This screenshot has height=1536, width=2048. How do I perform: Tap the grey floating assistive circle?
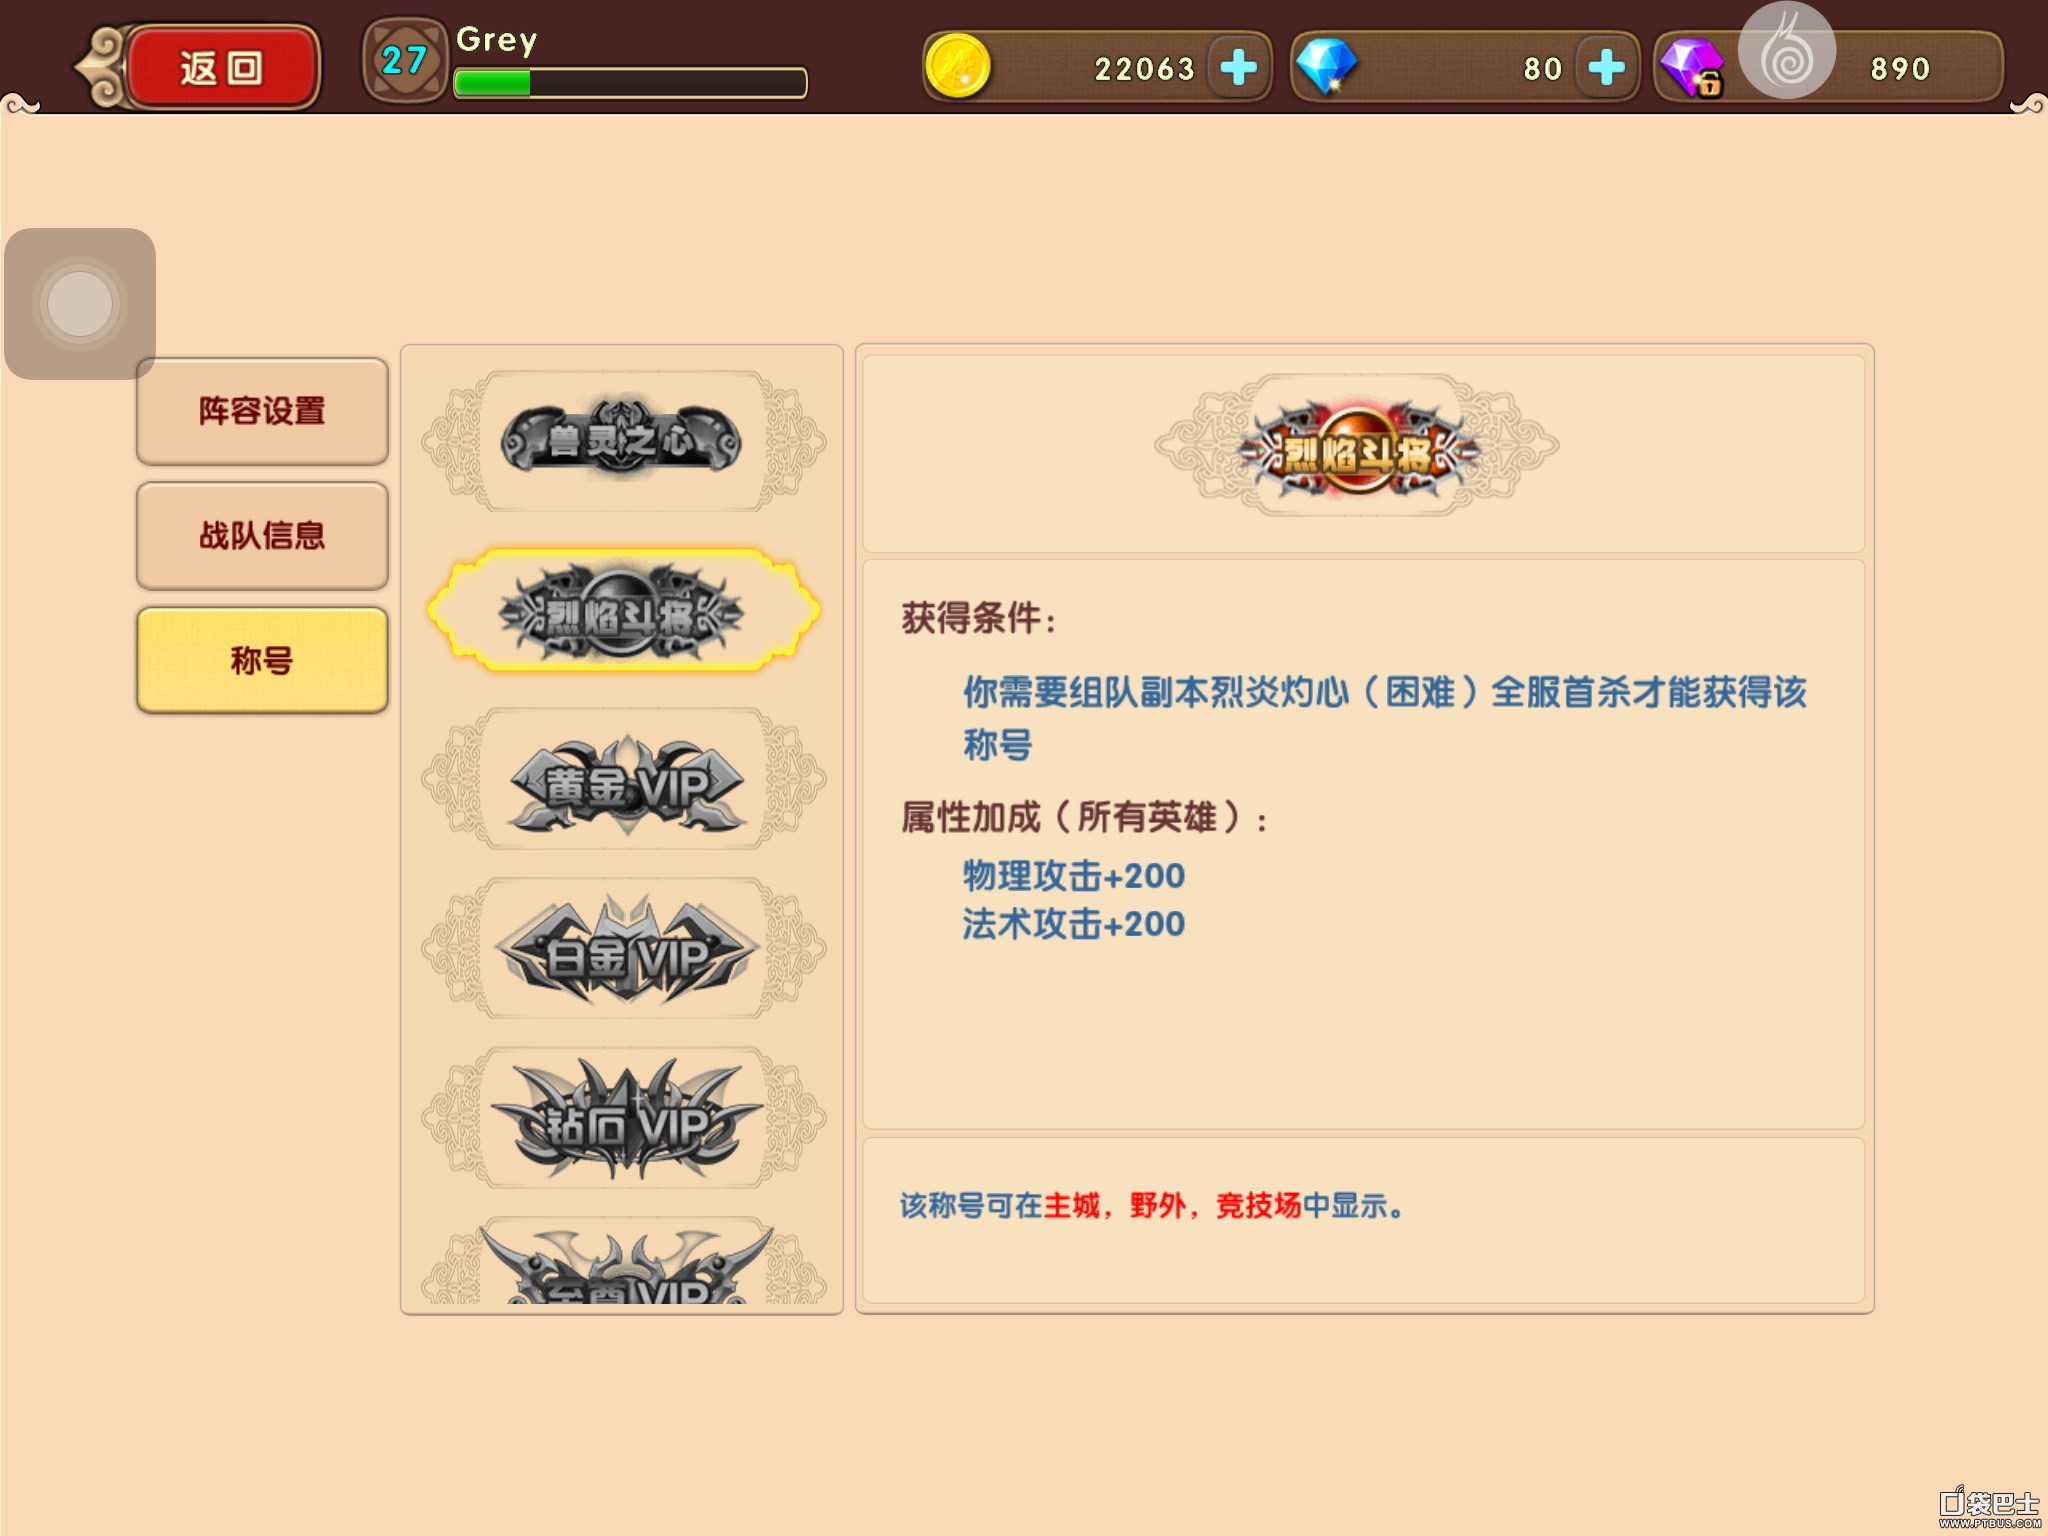80,304
